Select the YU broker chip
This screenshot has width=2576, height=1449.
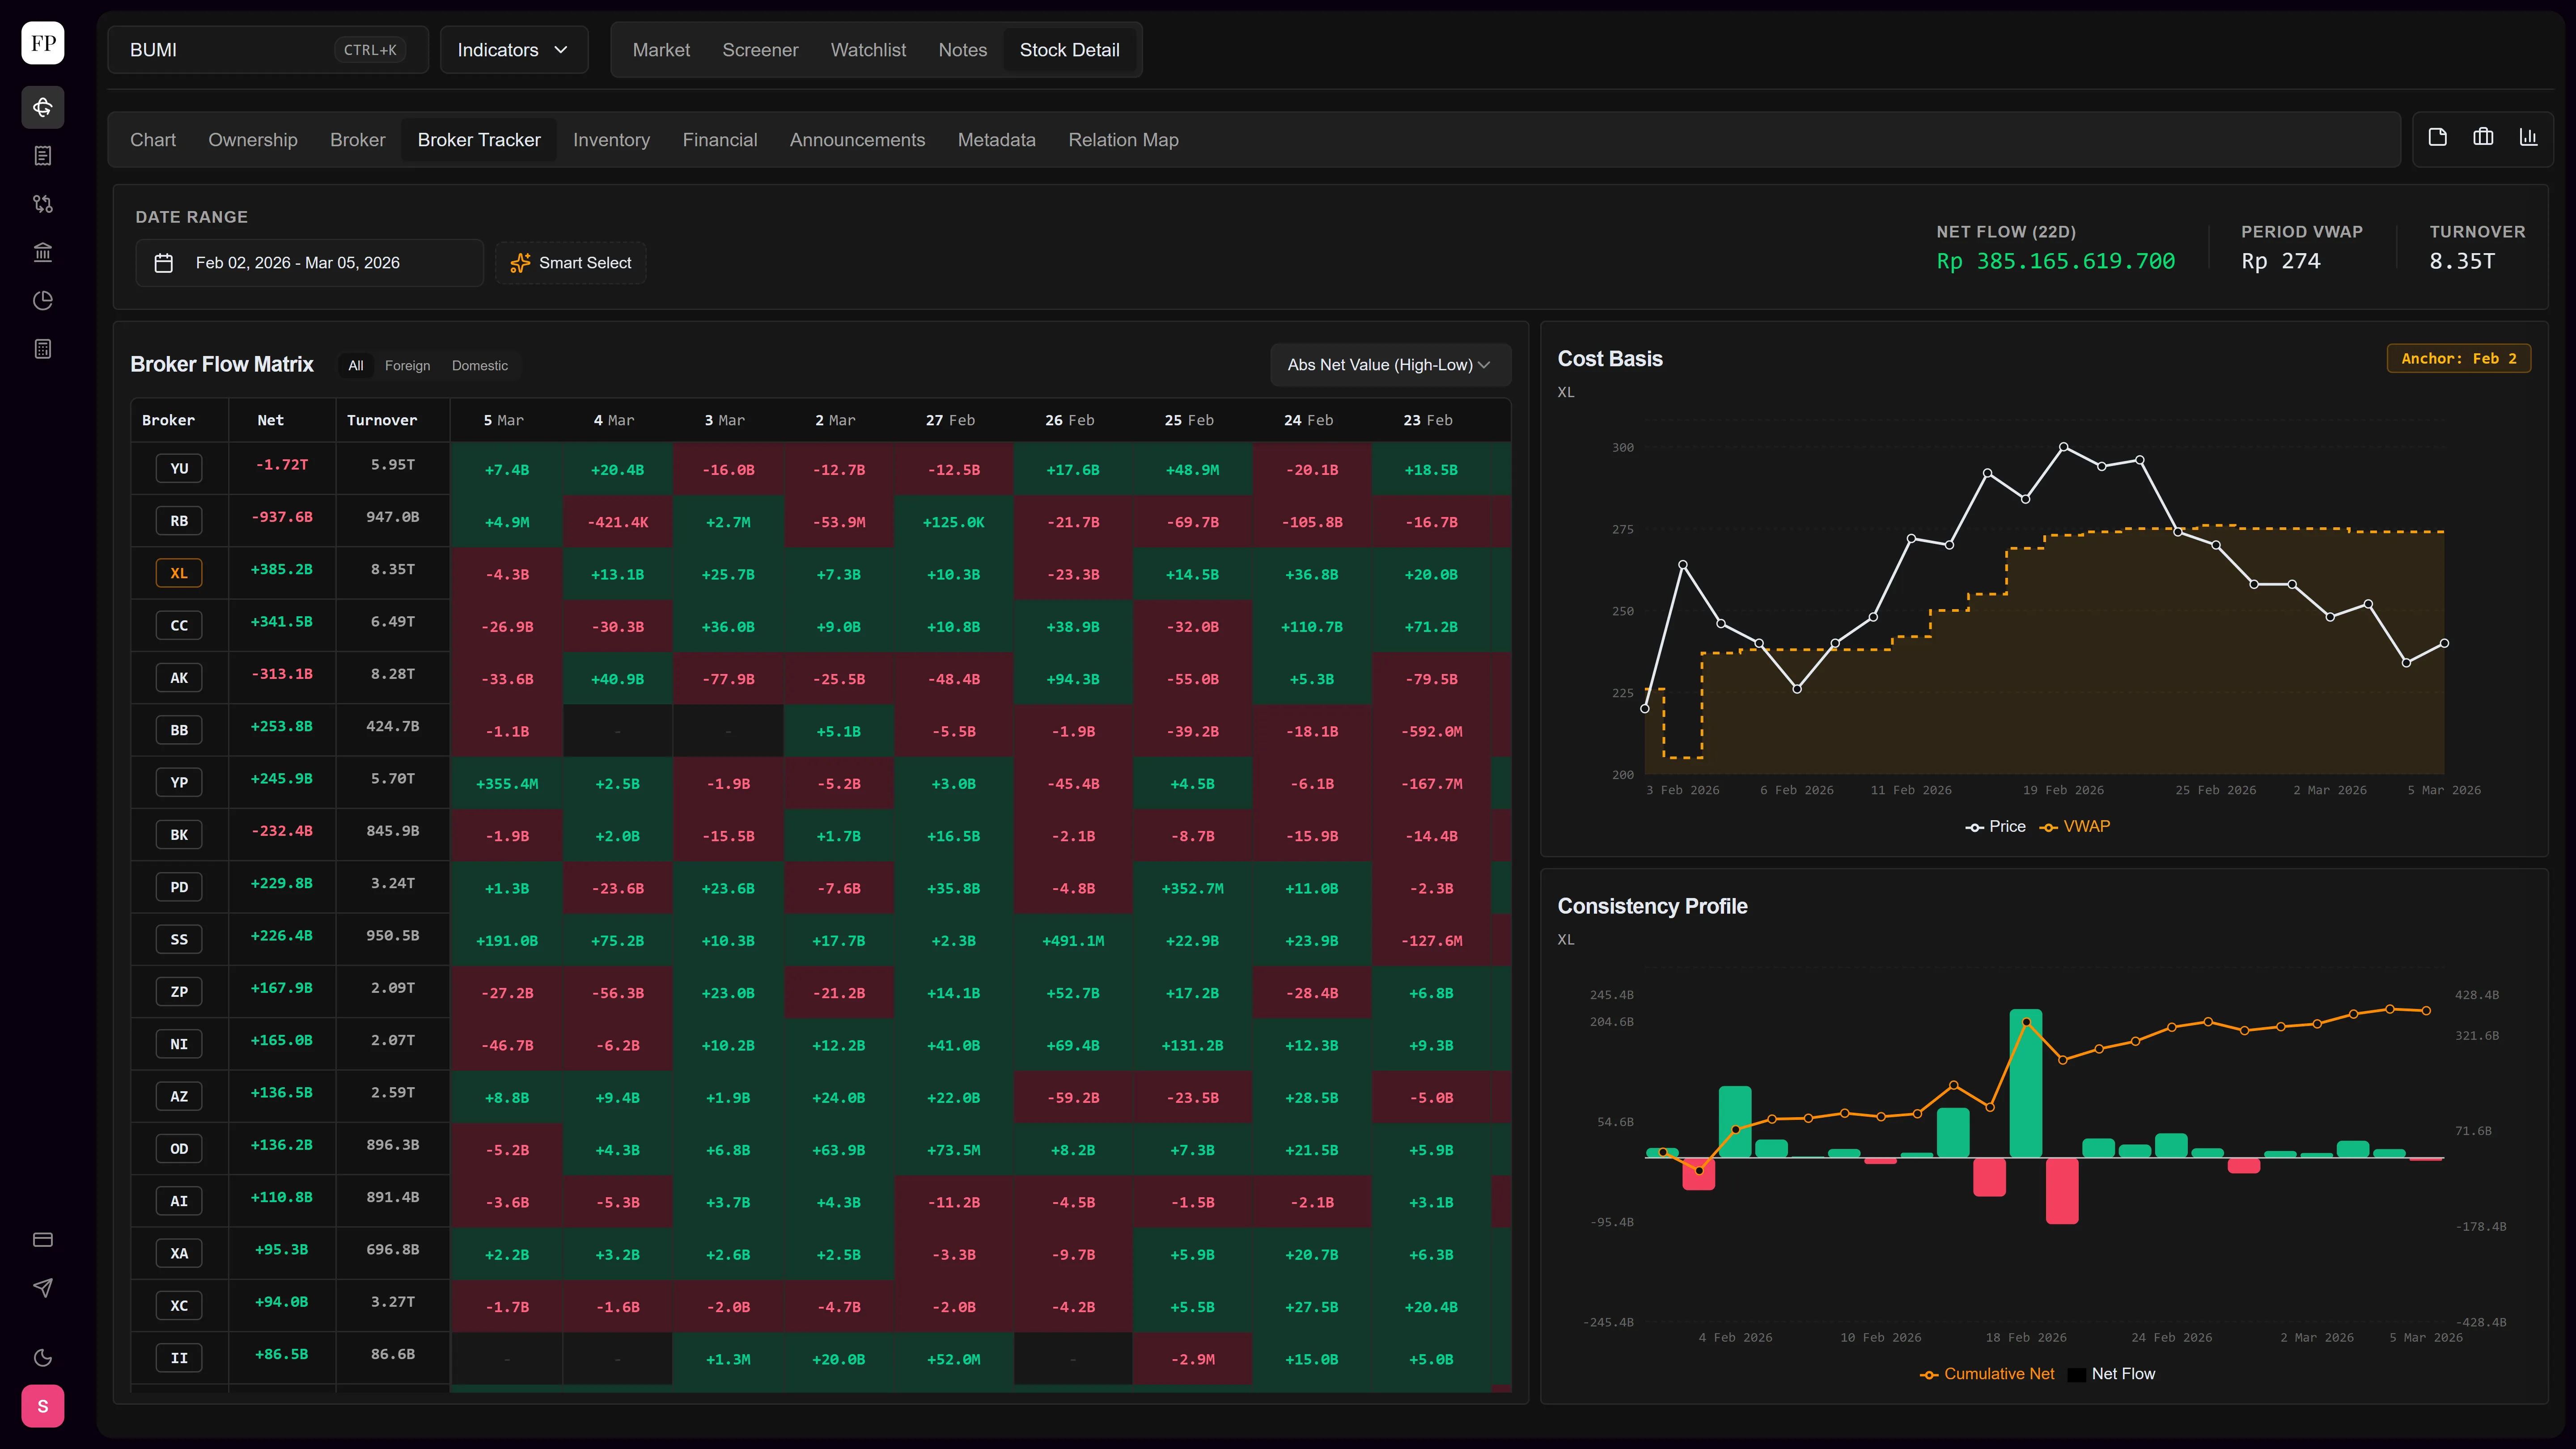point(179,468)
